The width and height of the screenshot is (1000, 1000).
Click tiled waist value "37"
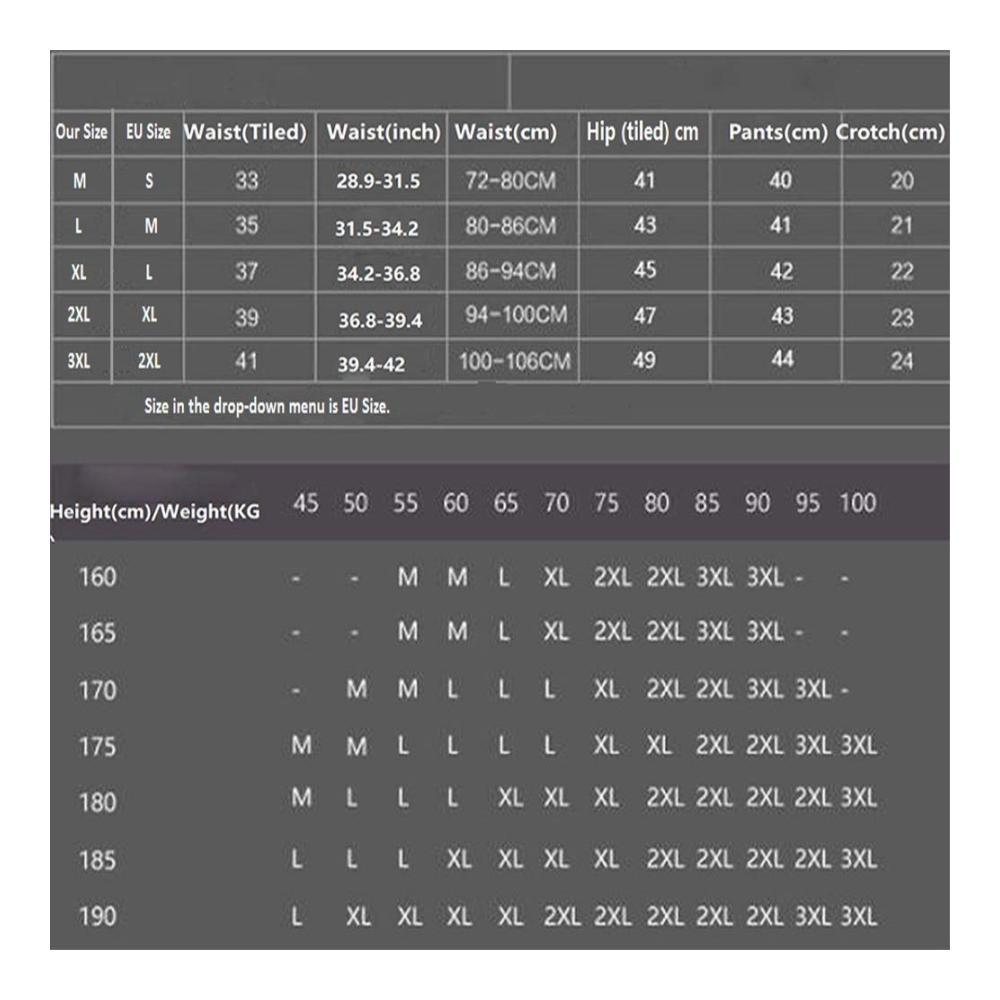247,272
